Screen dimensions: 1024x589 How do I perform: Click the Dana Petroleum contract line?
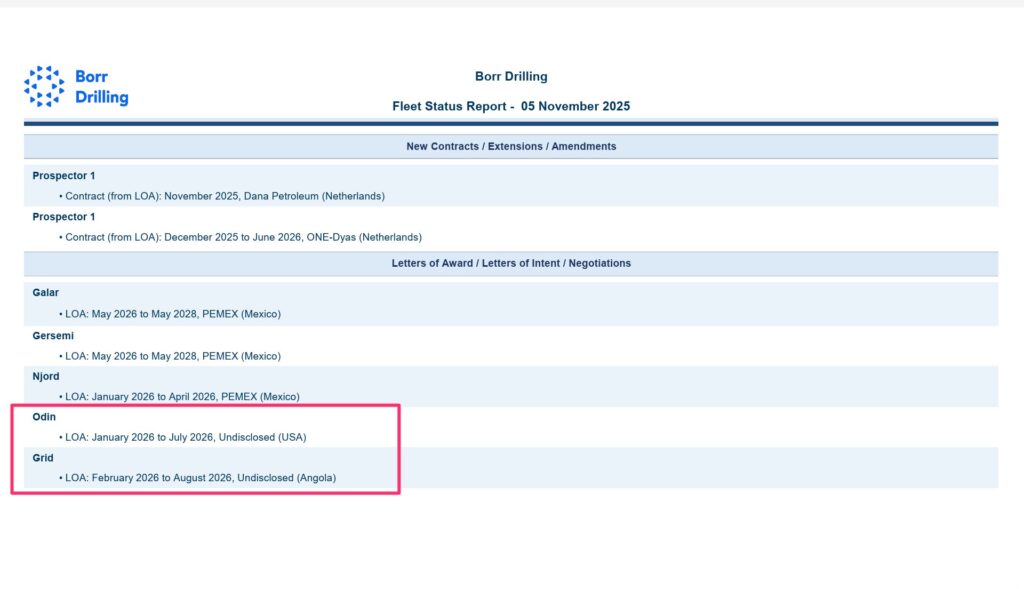pyautogui.click(x=225, y=196)
